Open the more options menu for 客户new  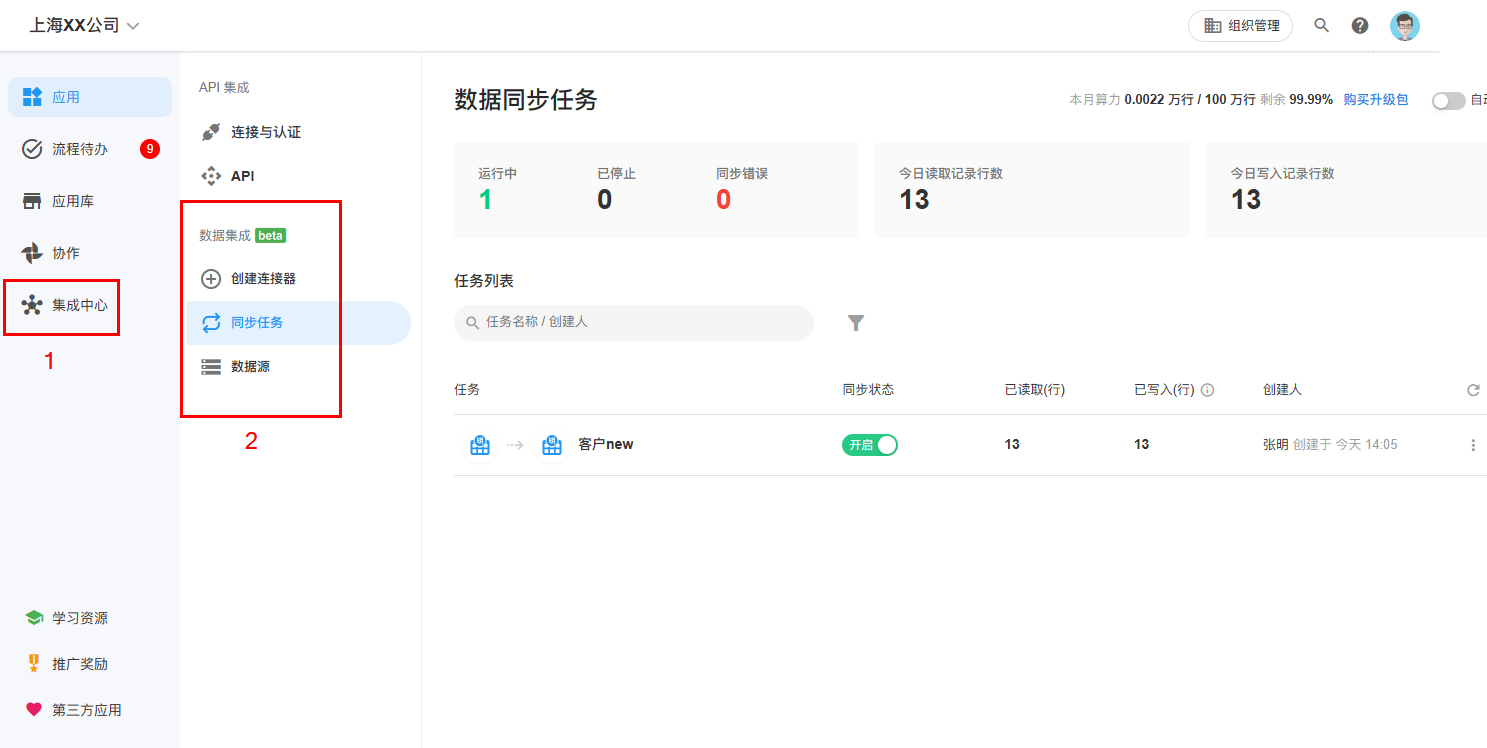coord(1473,445)
